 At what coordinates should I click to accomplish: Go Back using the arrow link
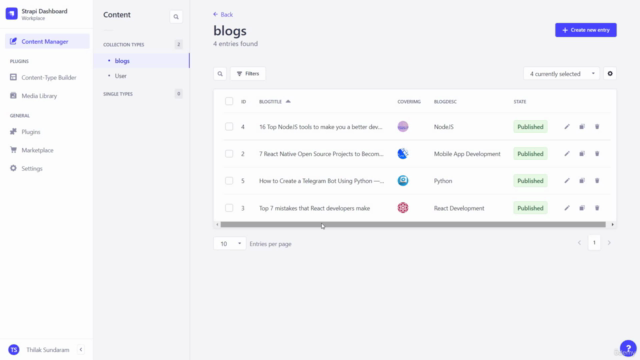click(x=223, y=14)
